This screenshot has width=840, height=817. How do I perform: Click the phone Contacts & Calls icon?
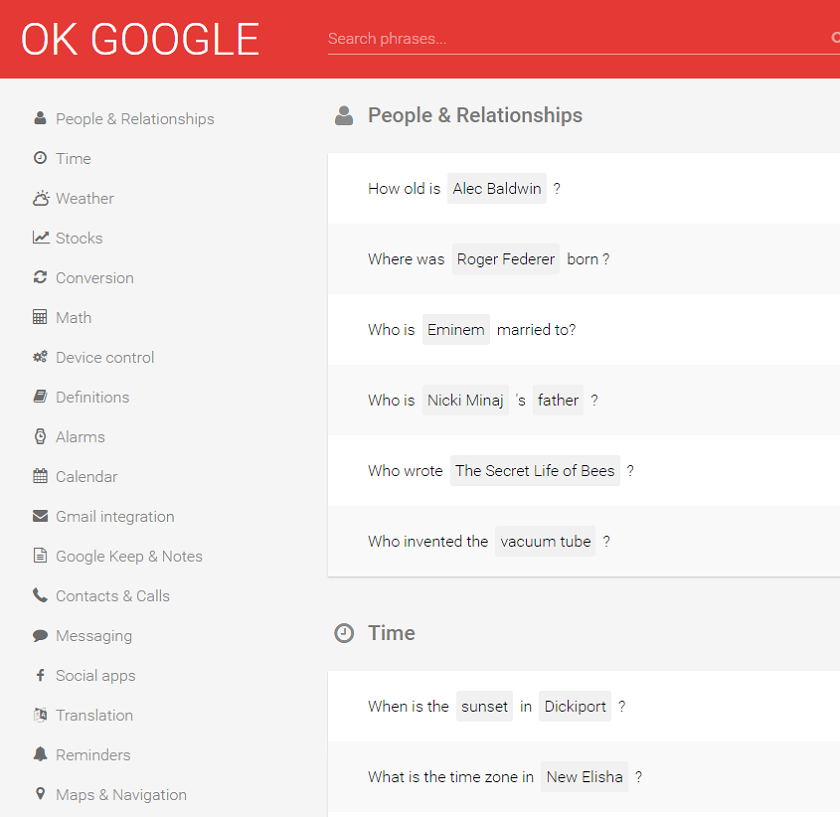tap(40, 595)
